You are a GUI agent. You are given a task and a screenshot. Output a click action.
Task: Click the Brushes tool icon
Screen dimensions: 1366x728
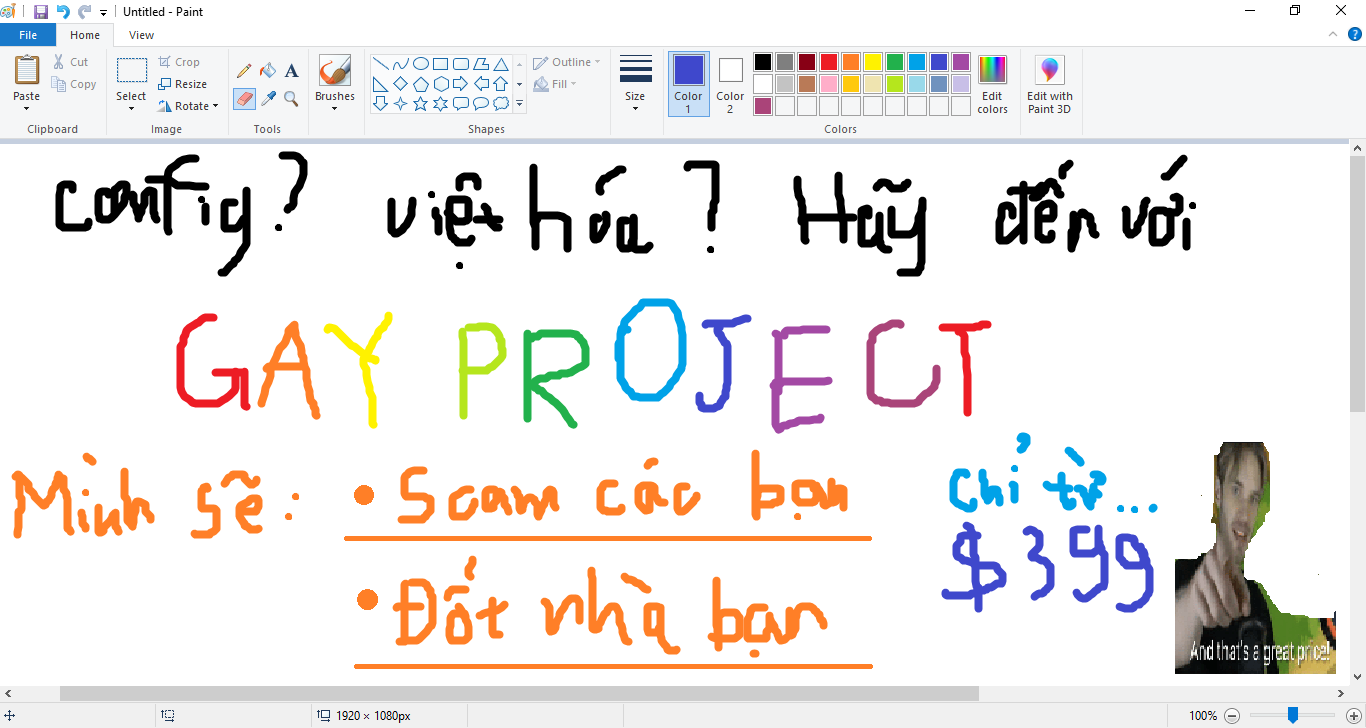pos(334,71)
